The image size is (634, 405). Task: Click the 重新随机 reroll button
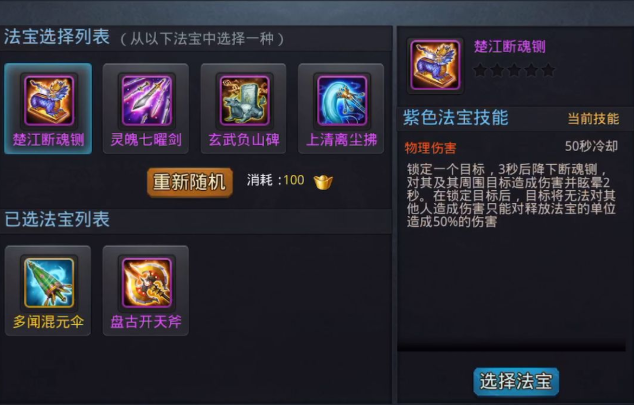point(190,182)
